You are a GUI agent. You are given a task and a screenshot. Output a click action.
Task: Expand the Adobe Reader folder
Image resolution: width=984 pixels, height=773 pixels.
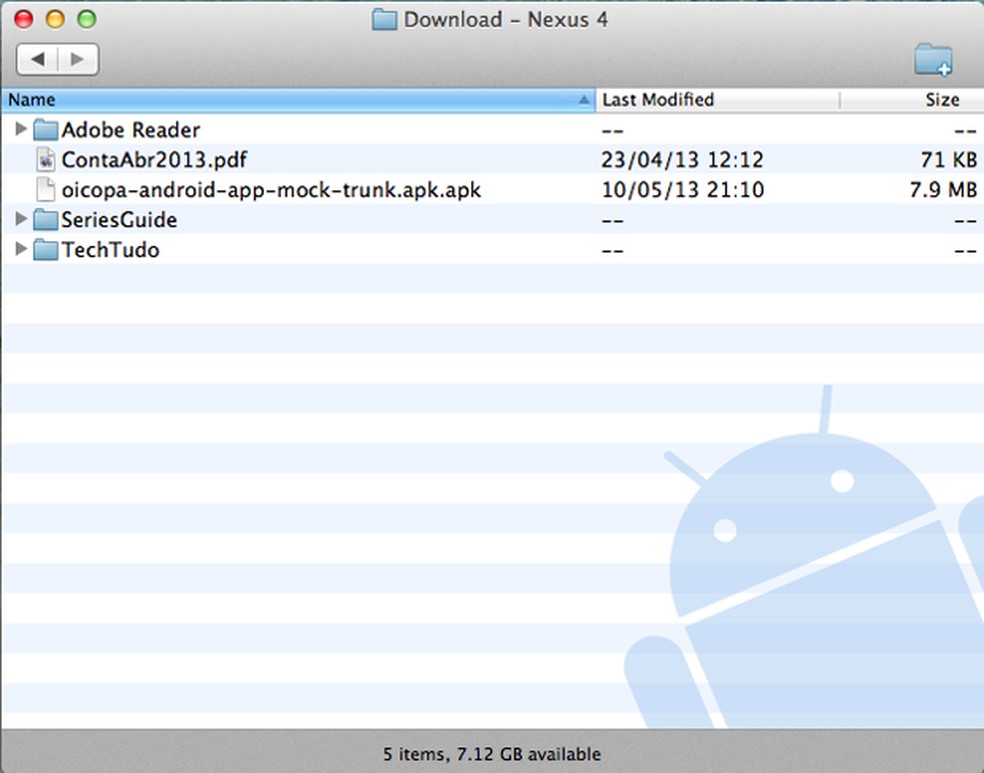pyautogui.click(x=21, y=129)
